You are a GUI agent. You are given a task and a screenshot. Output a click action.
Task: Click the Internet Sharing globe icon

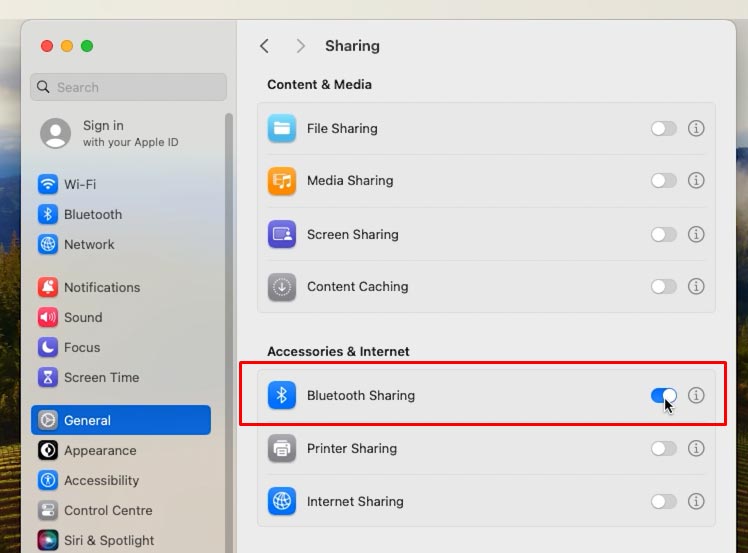281,501
